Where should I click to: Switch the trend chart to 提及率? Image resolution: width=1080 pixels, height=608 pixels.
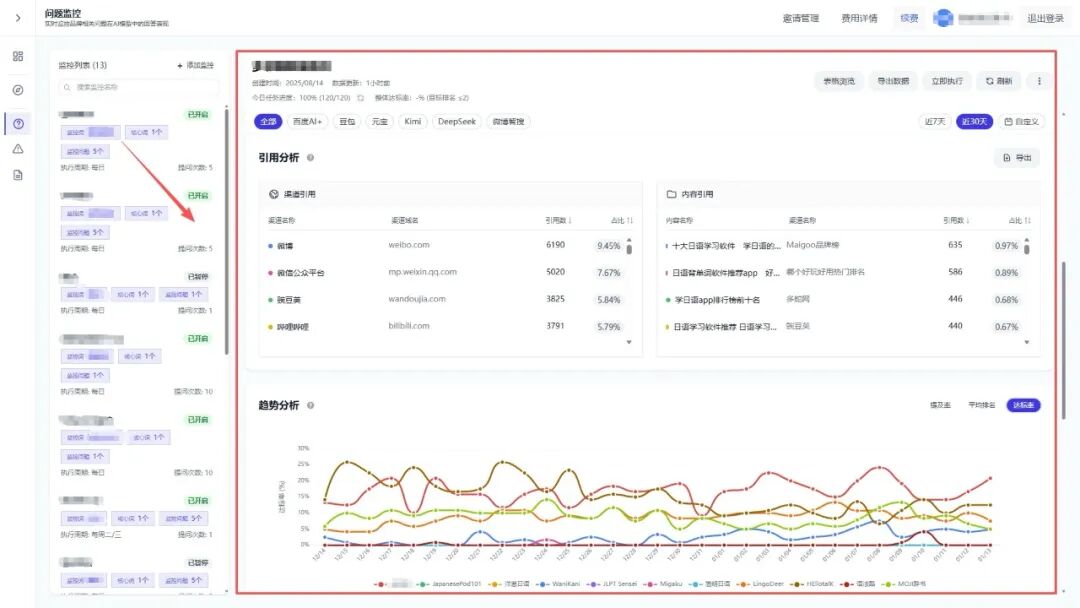click(x=940, y=406)
